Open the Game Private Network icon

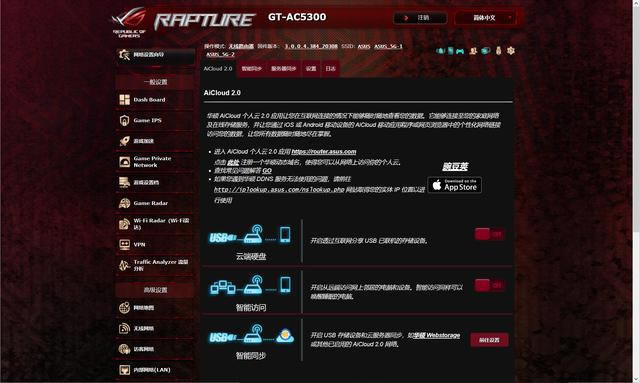tap(124, 162)
